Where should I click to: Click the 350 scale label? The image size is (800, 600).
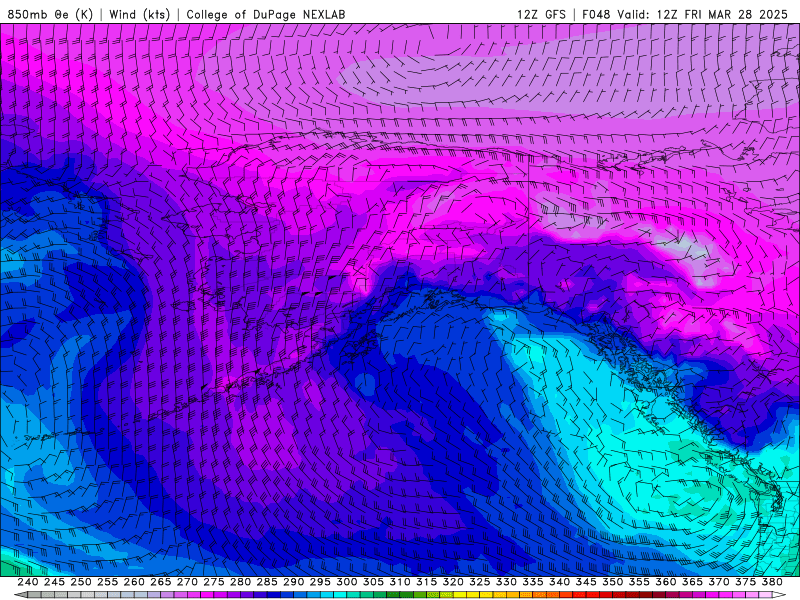point(613,582)
